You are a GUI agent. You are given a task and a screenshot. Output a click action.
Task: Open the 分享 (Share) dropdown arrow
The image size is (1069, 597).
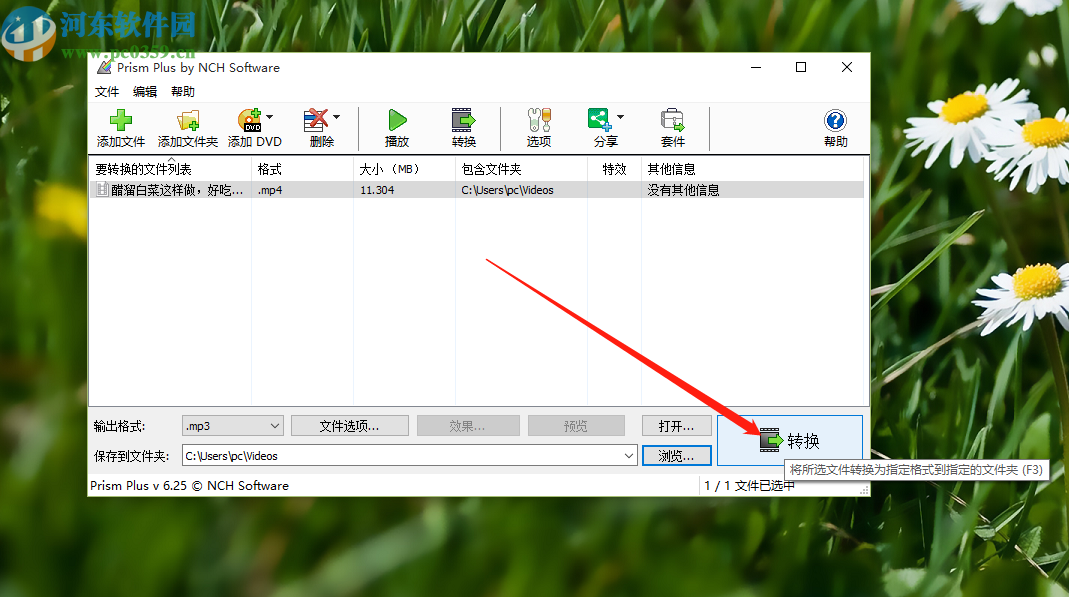coord(619,118)
